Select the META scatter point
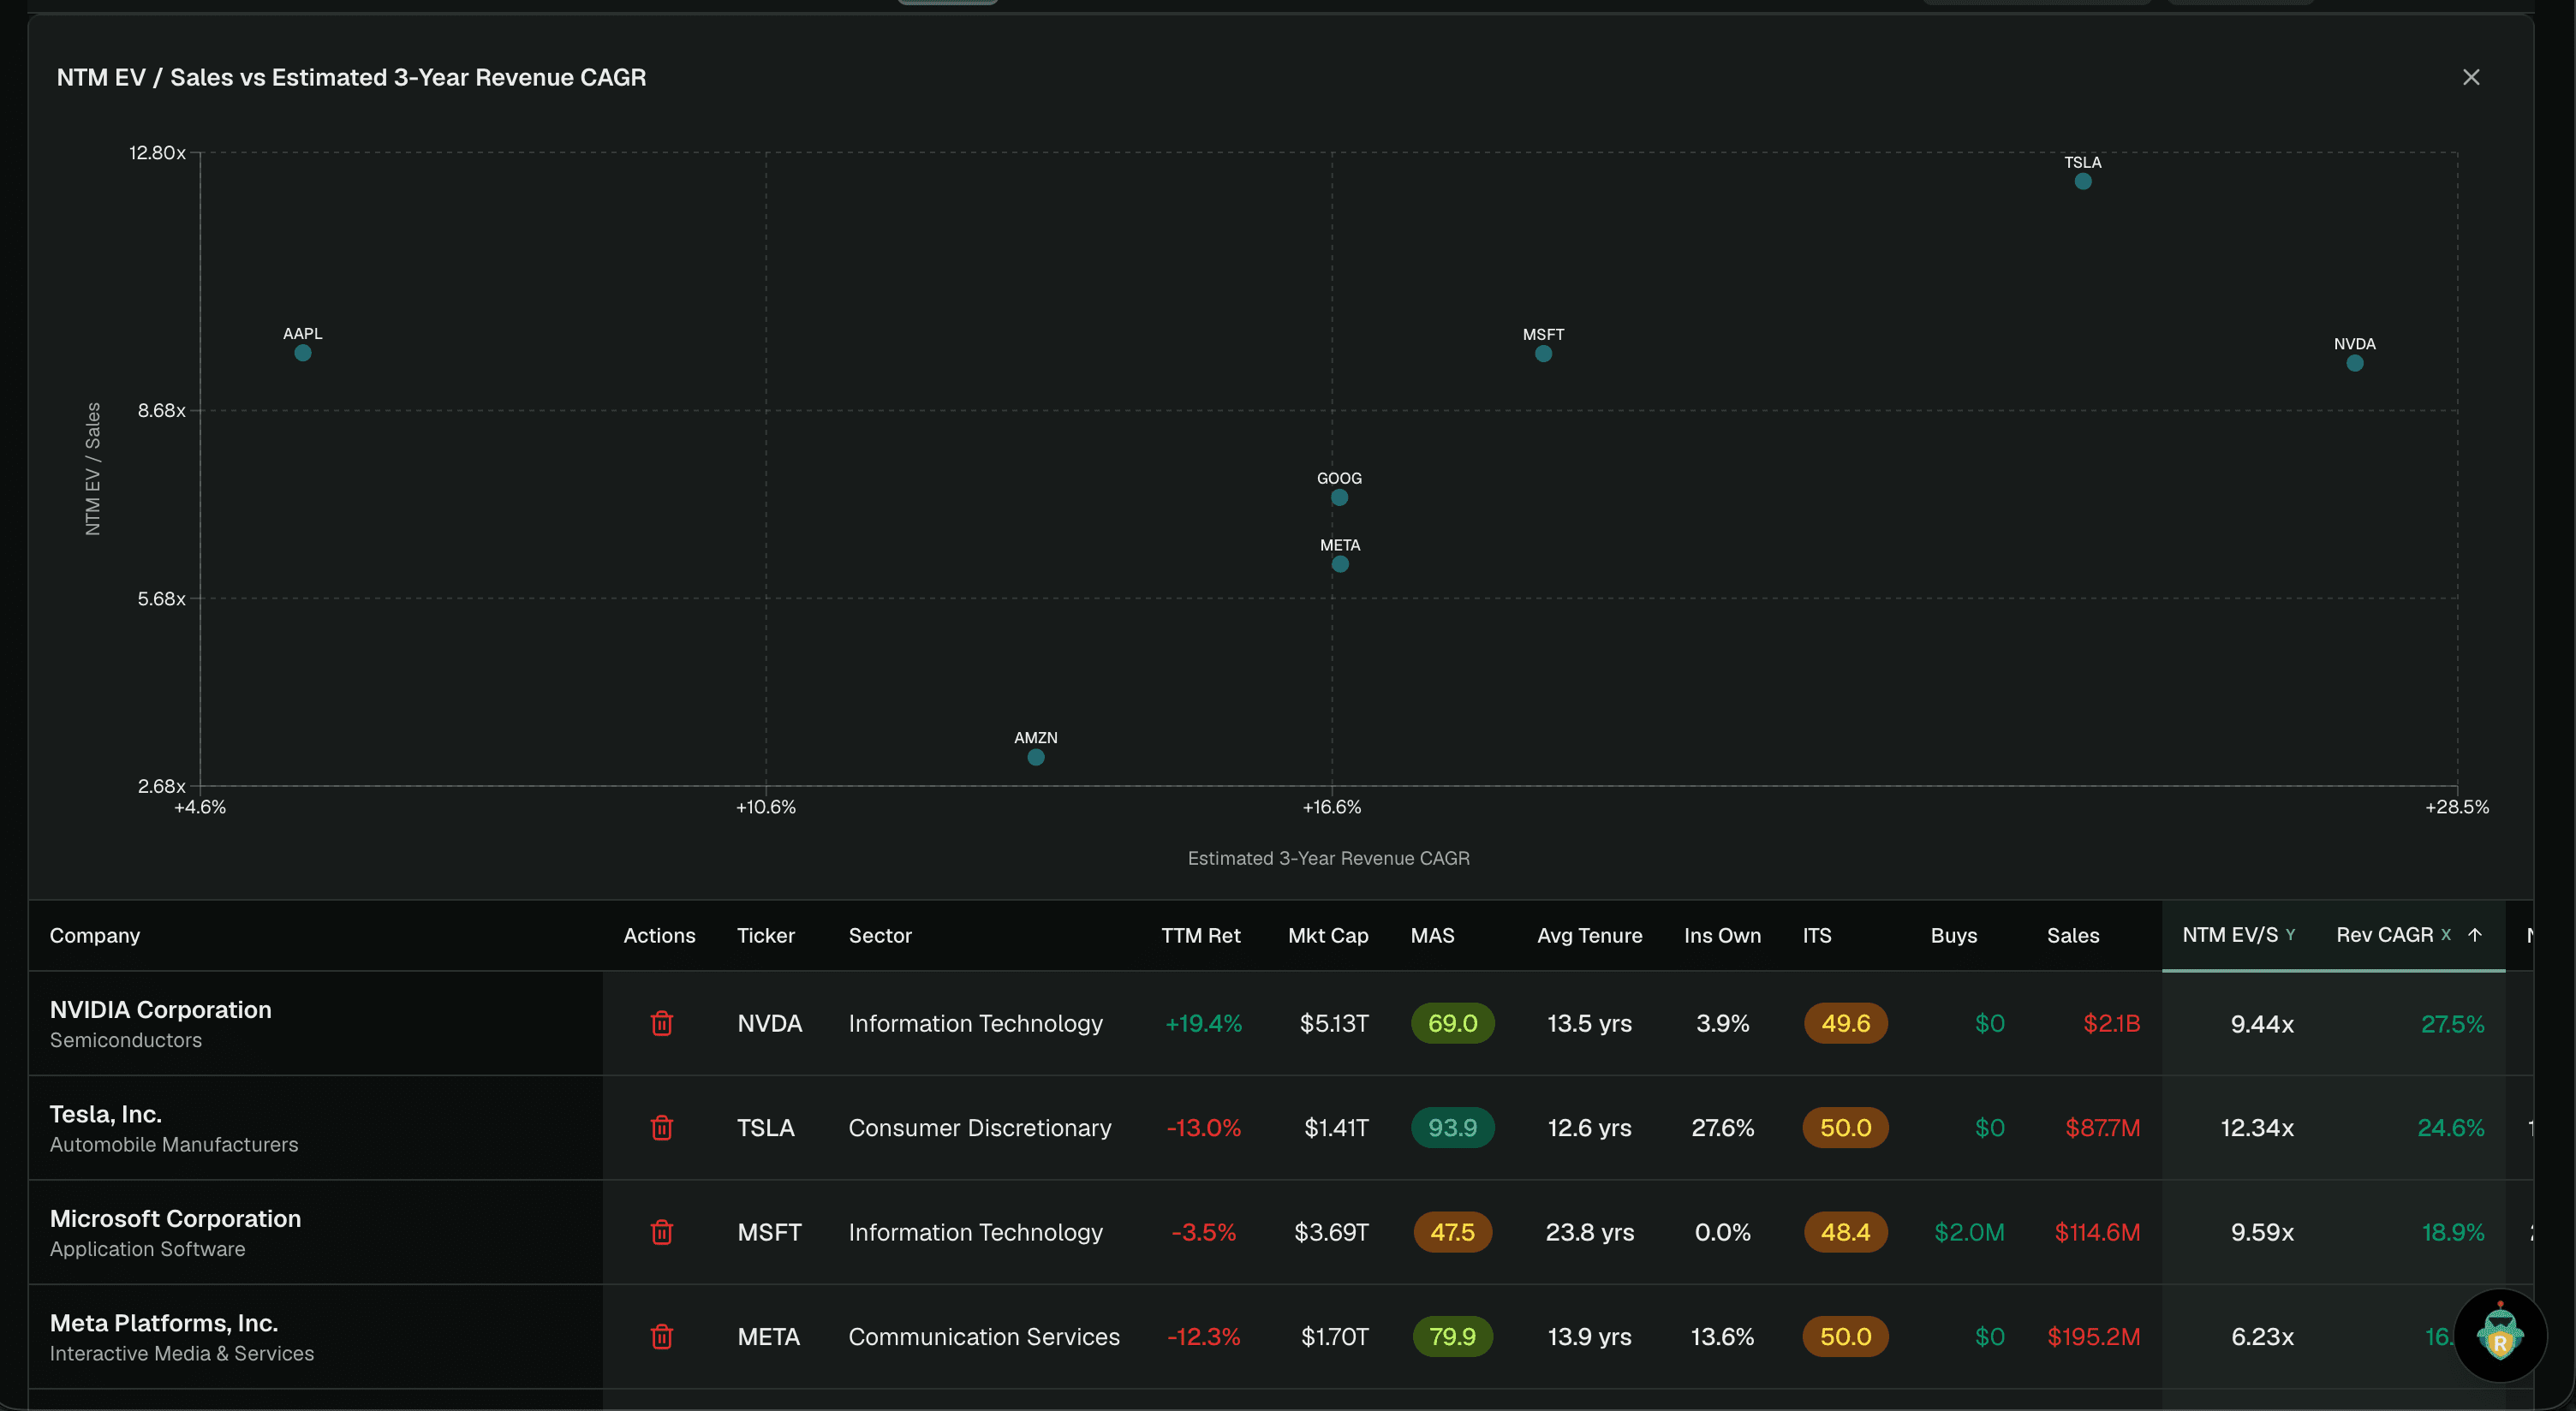Viewport: 2576px width, 1411px height. point(1340,564)
